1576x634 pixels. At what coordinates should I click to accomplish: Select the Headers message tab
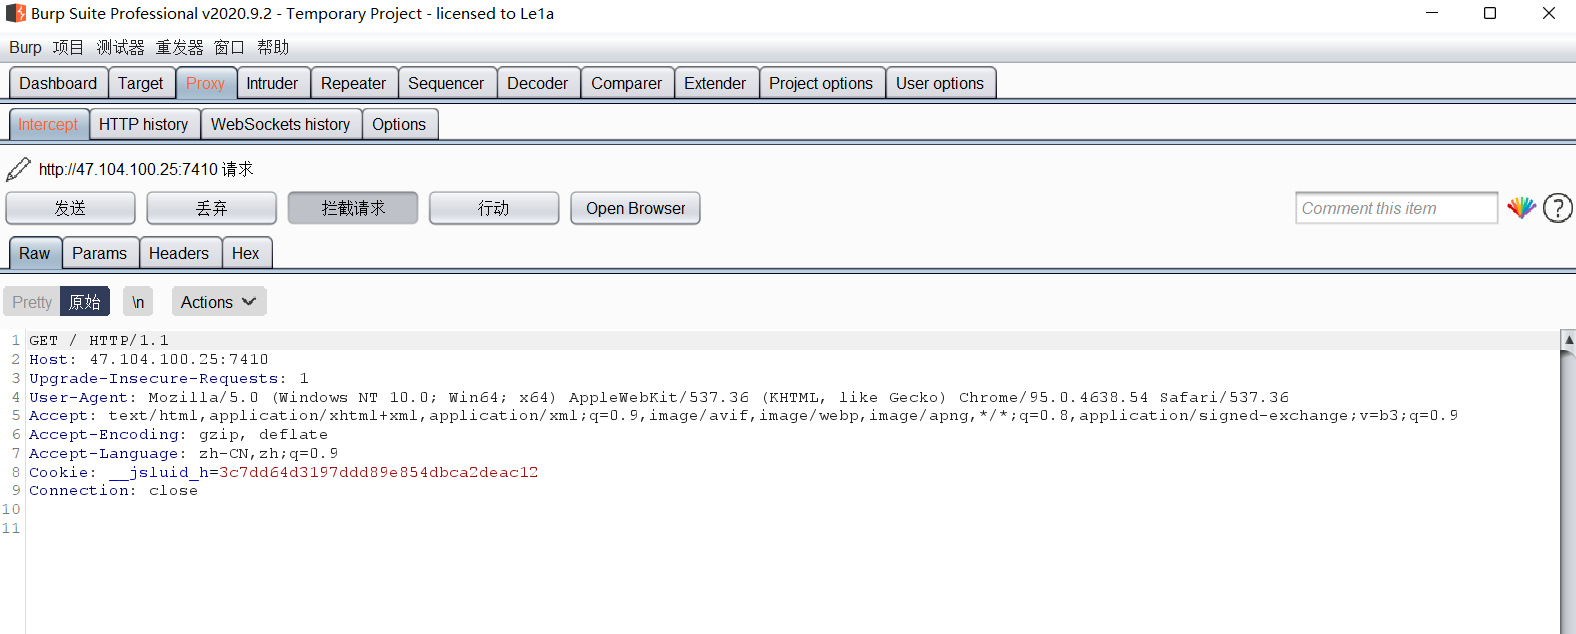(179, 253)
